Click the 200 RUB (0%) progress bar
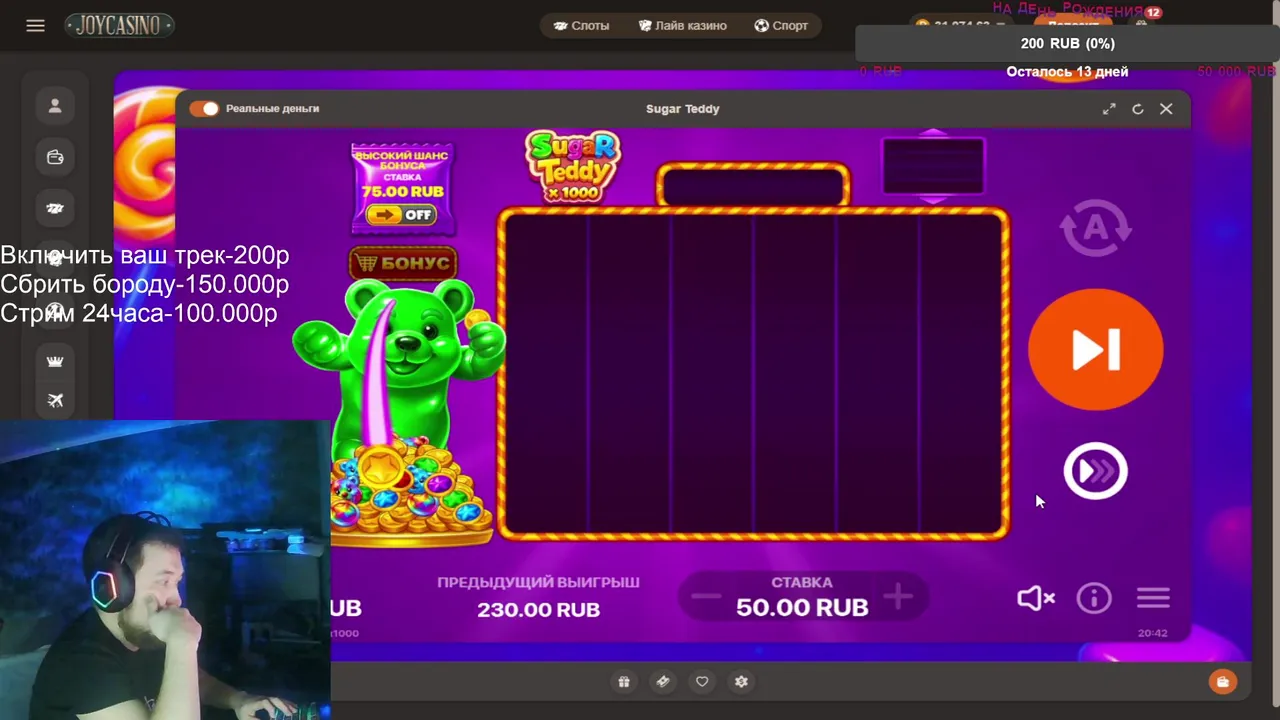1280x720 pixels. coord(1067,43)
